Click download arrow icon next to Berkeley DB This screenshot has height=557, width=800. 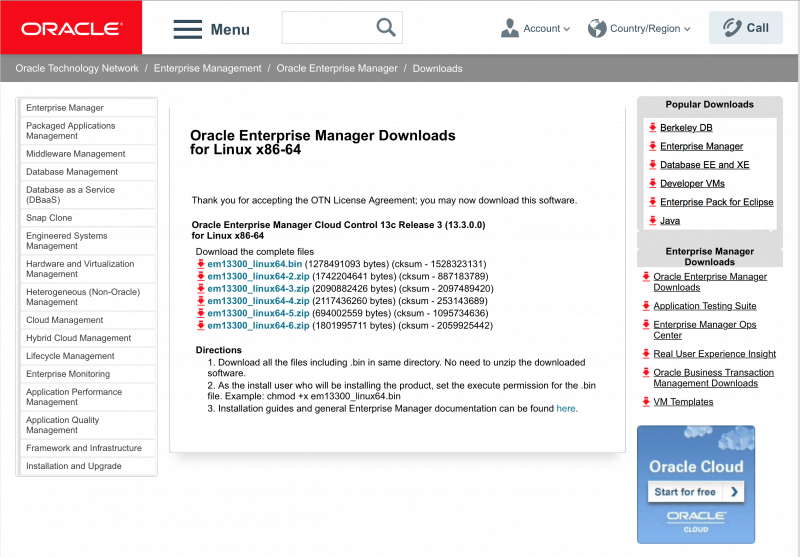coord(652,128)
